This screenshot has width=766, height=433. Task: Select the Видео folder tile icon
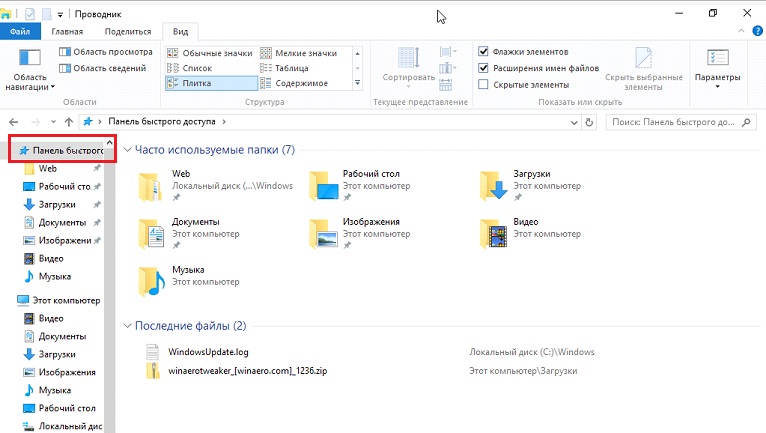point(494,234)
